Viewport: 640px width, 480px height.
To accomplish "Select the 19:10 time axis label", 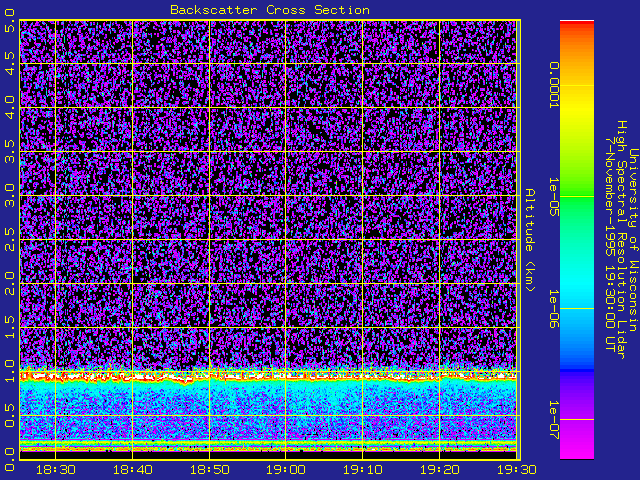I will pyautogui.click(x=362, y=470).
